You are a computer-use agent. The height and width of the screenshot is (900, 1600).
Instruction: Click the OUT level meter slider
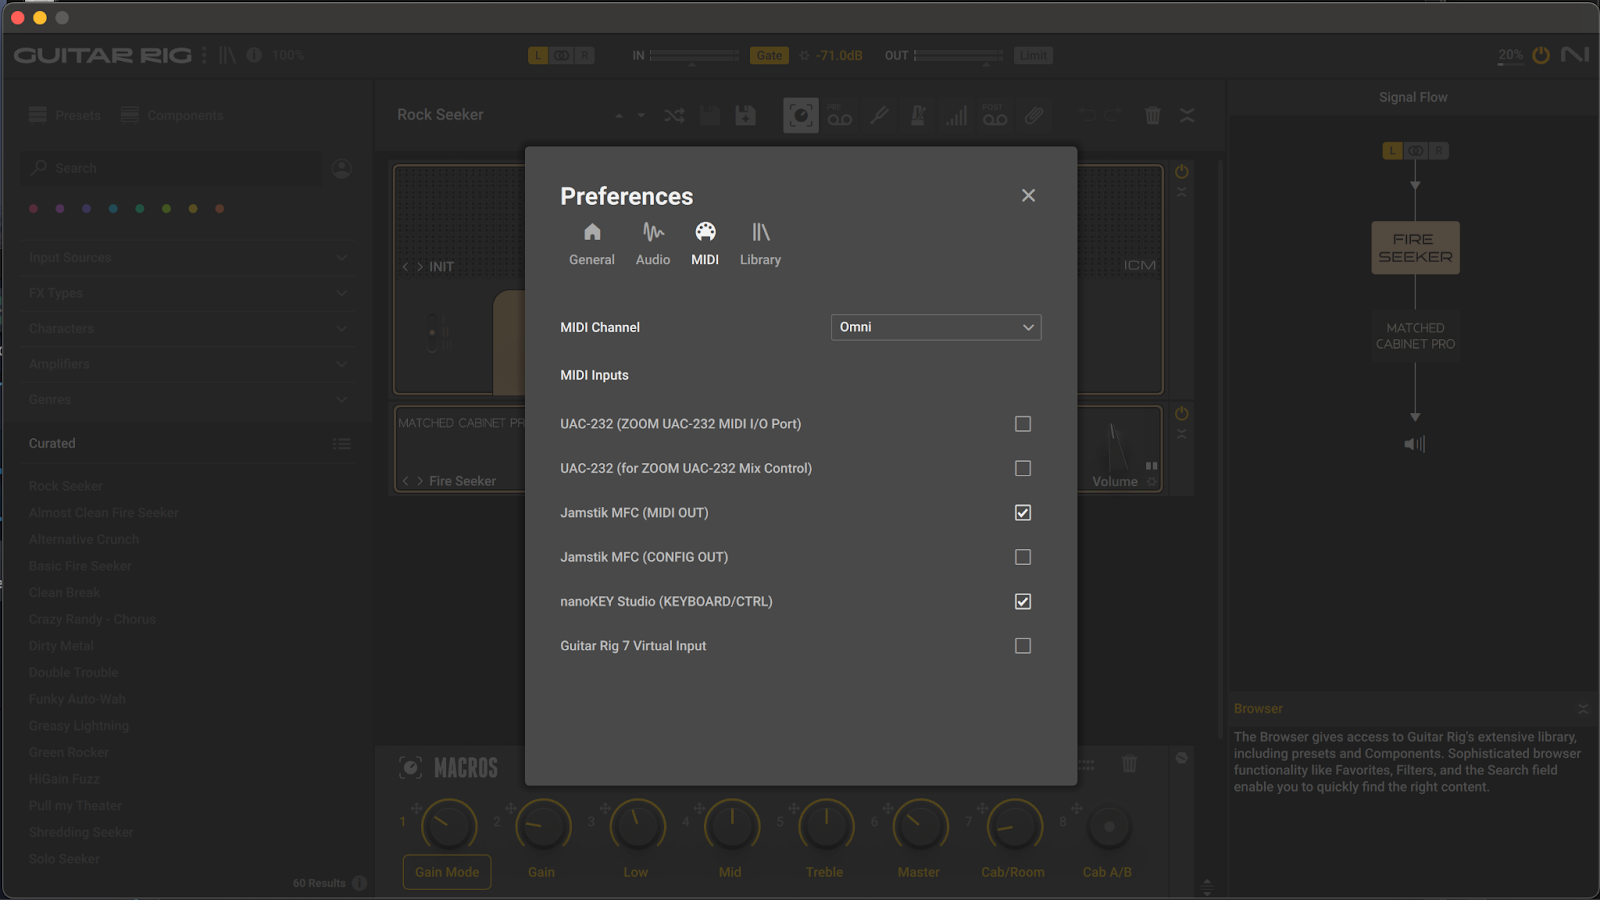pos(959,56)
